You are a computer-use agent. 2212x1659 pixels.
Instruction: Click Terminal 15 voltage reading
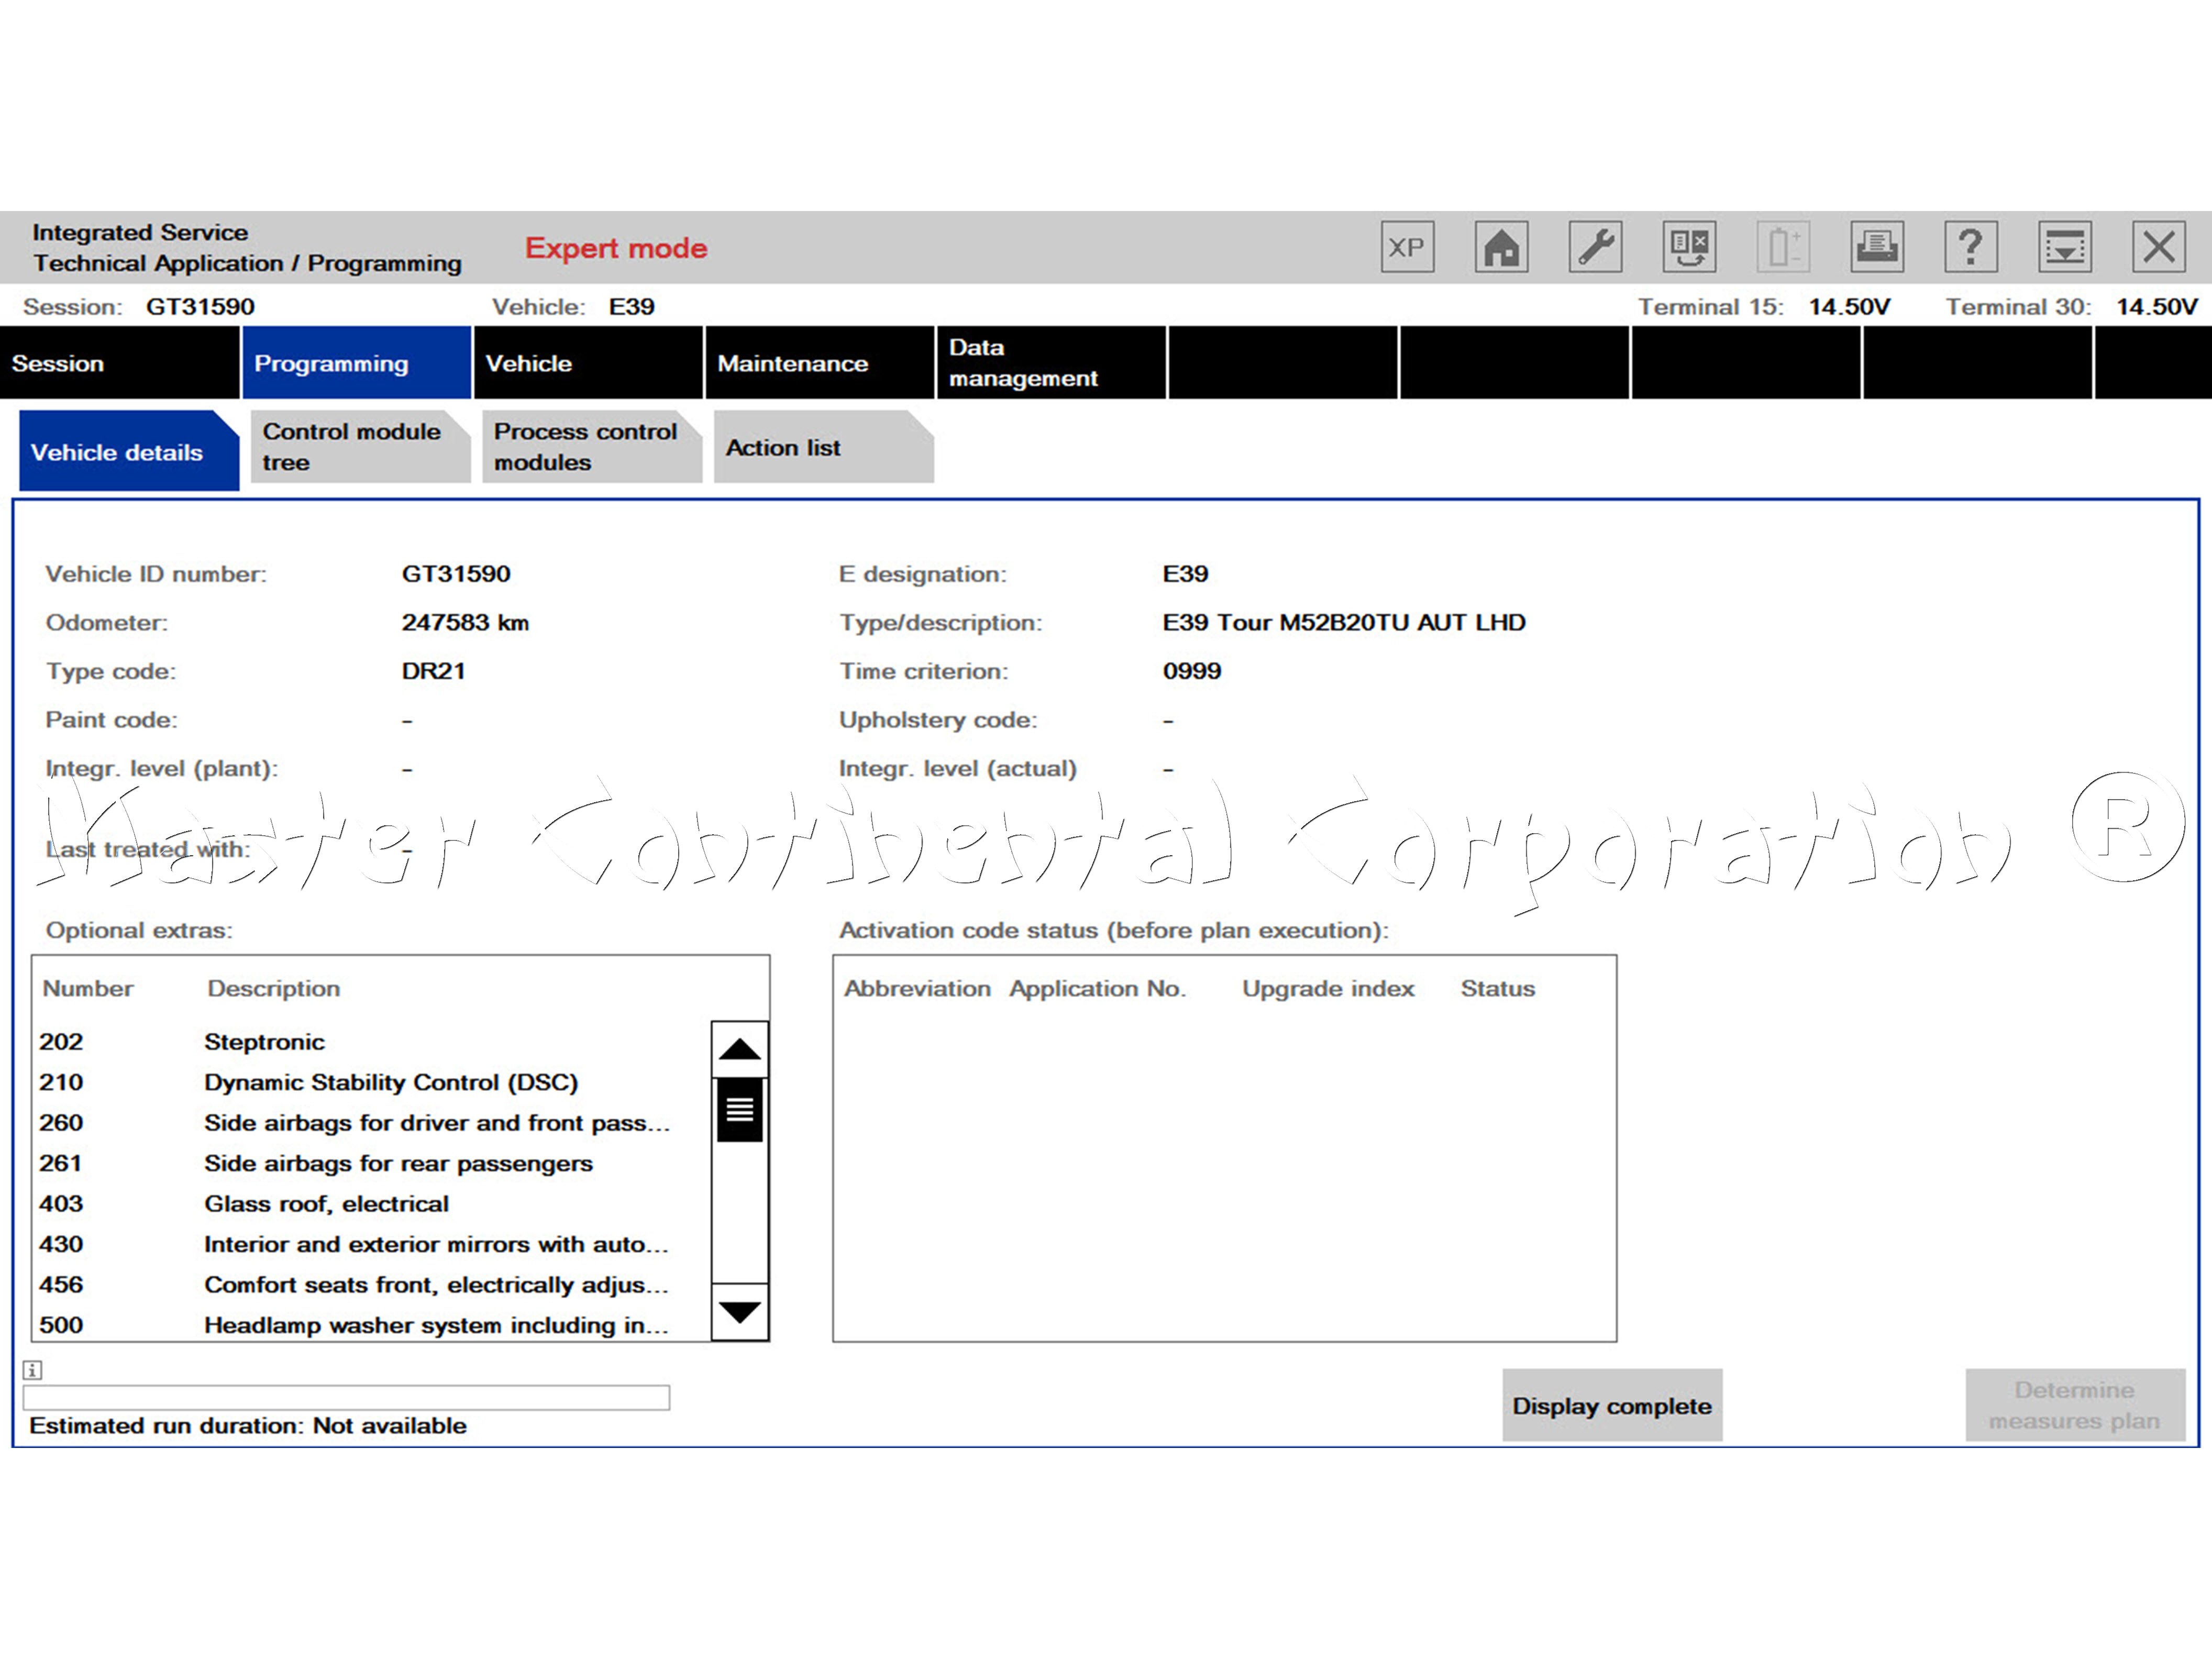coord(1849,307)
